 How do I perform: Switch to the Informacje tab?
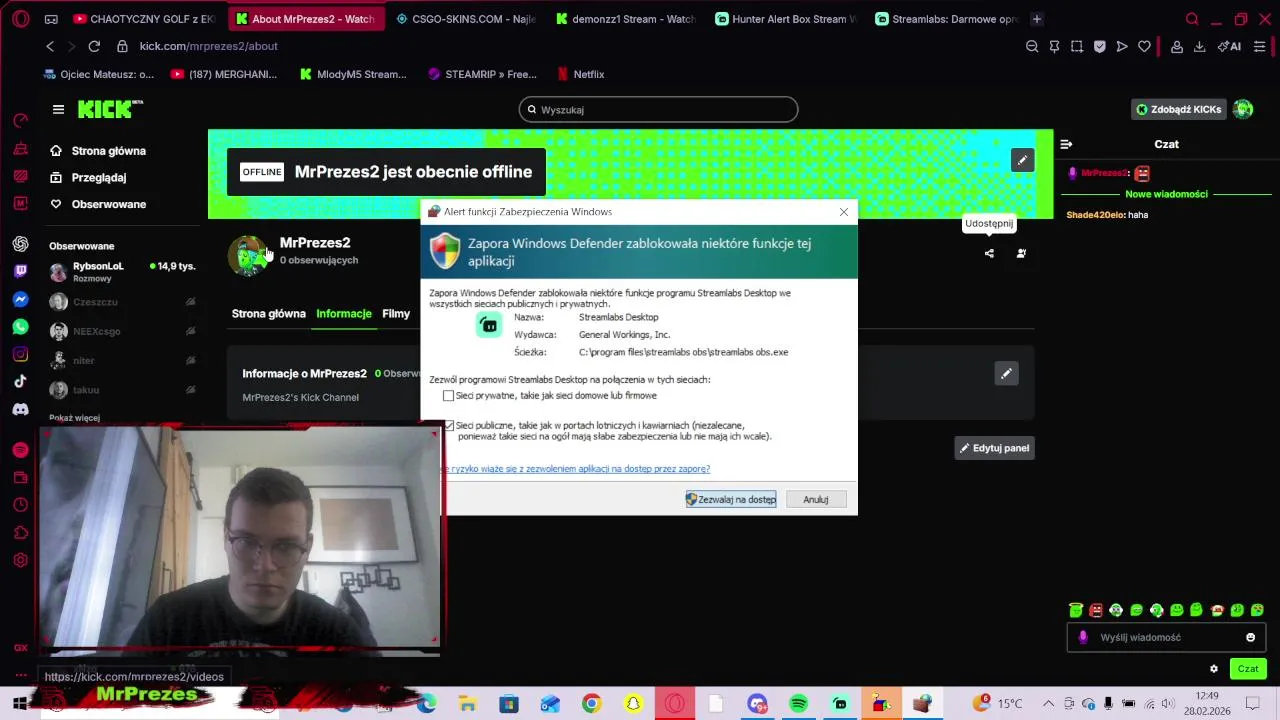[x=344, y=314]
